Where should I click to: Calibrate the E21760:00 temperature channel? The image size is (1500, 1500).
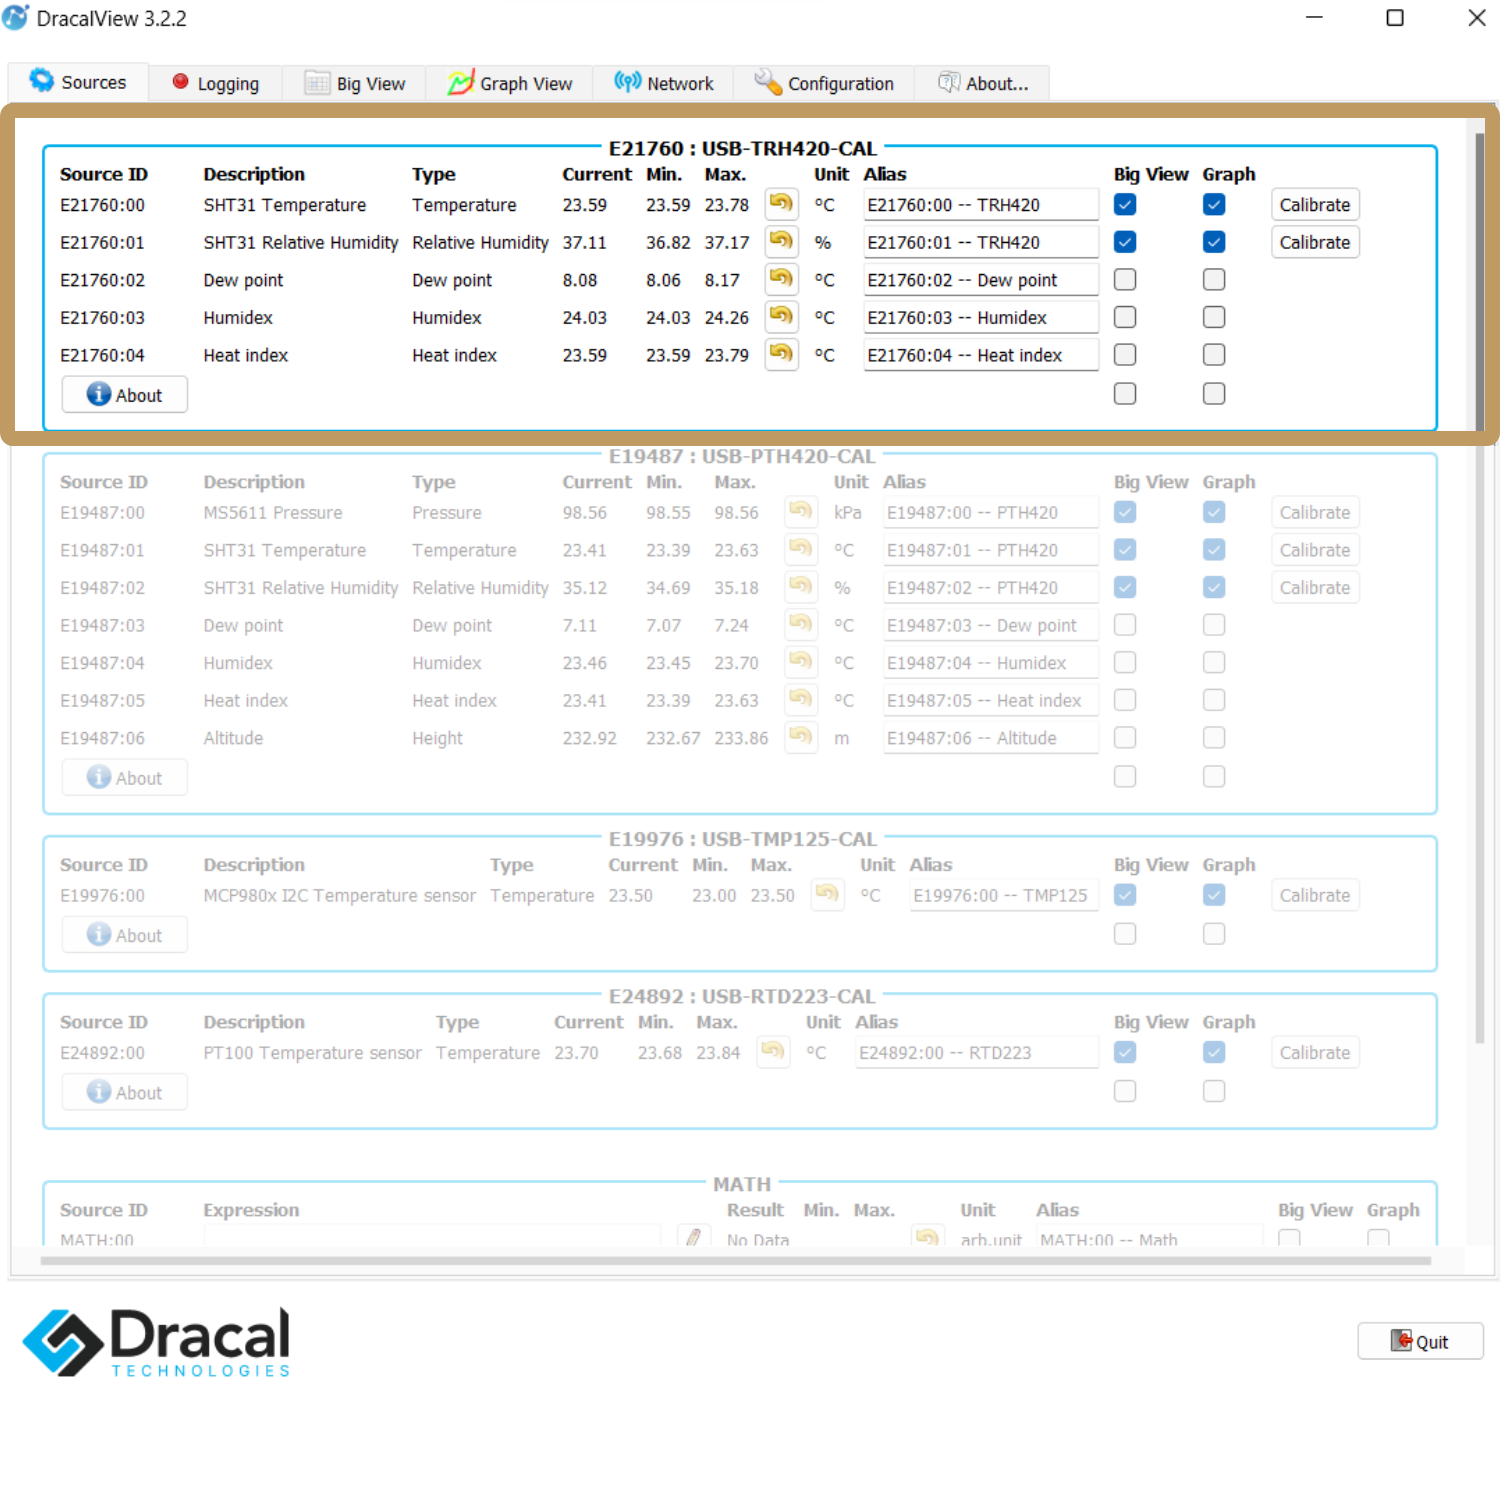(1315, 204)
